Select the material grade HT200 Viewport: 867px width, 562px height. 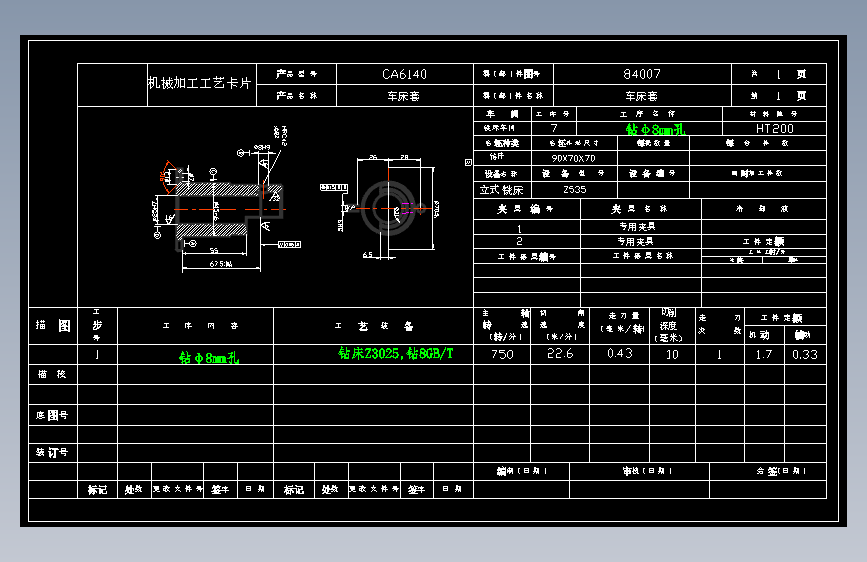[775, 129]
